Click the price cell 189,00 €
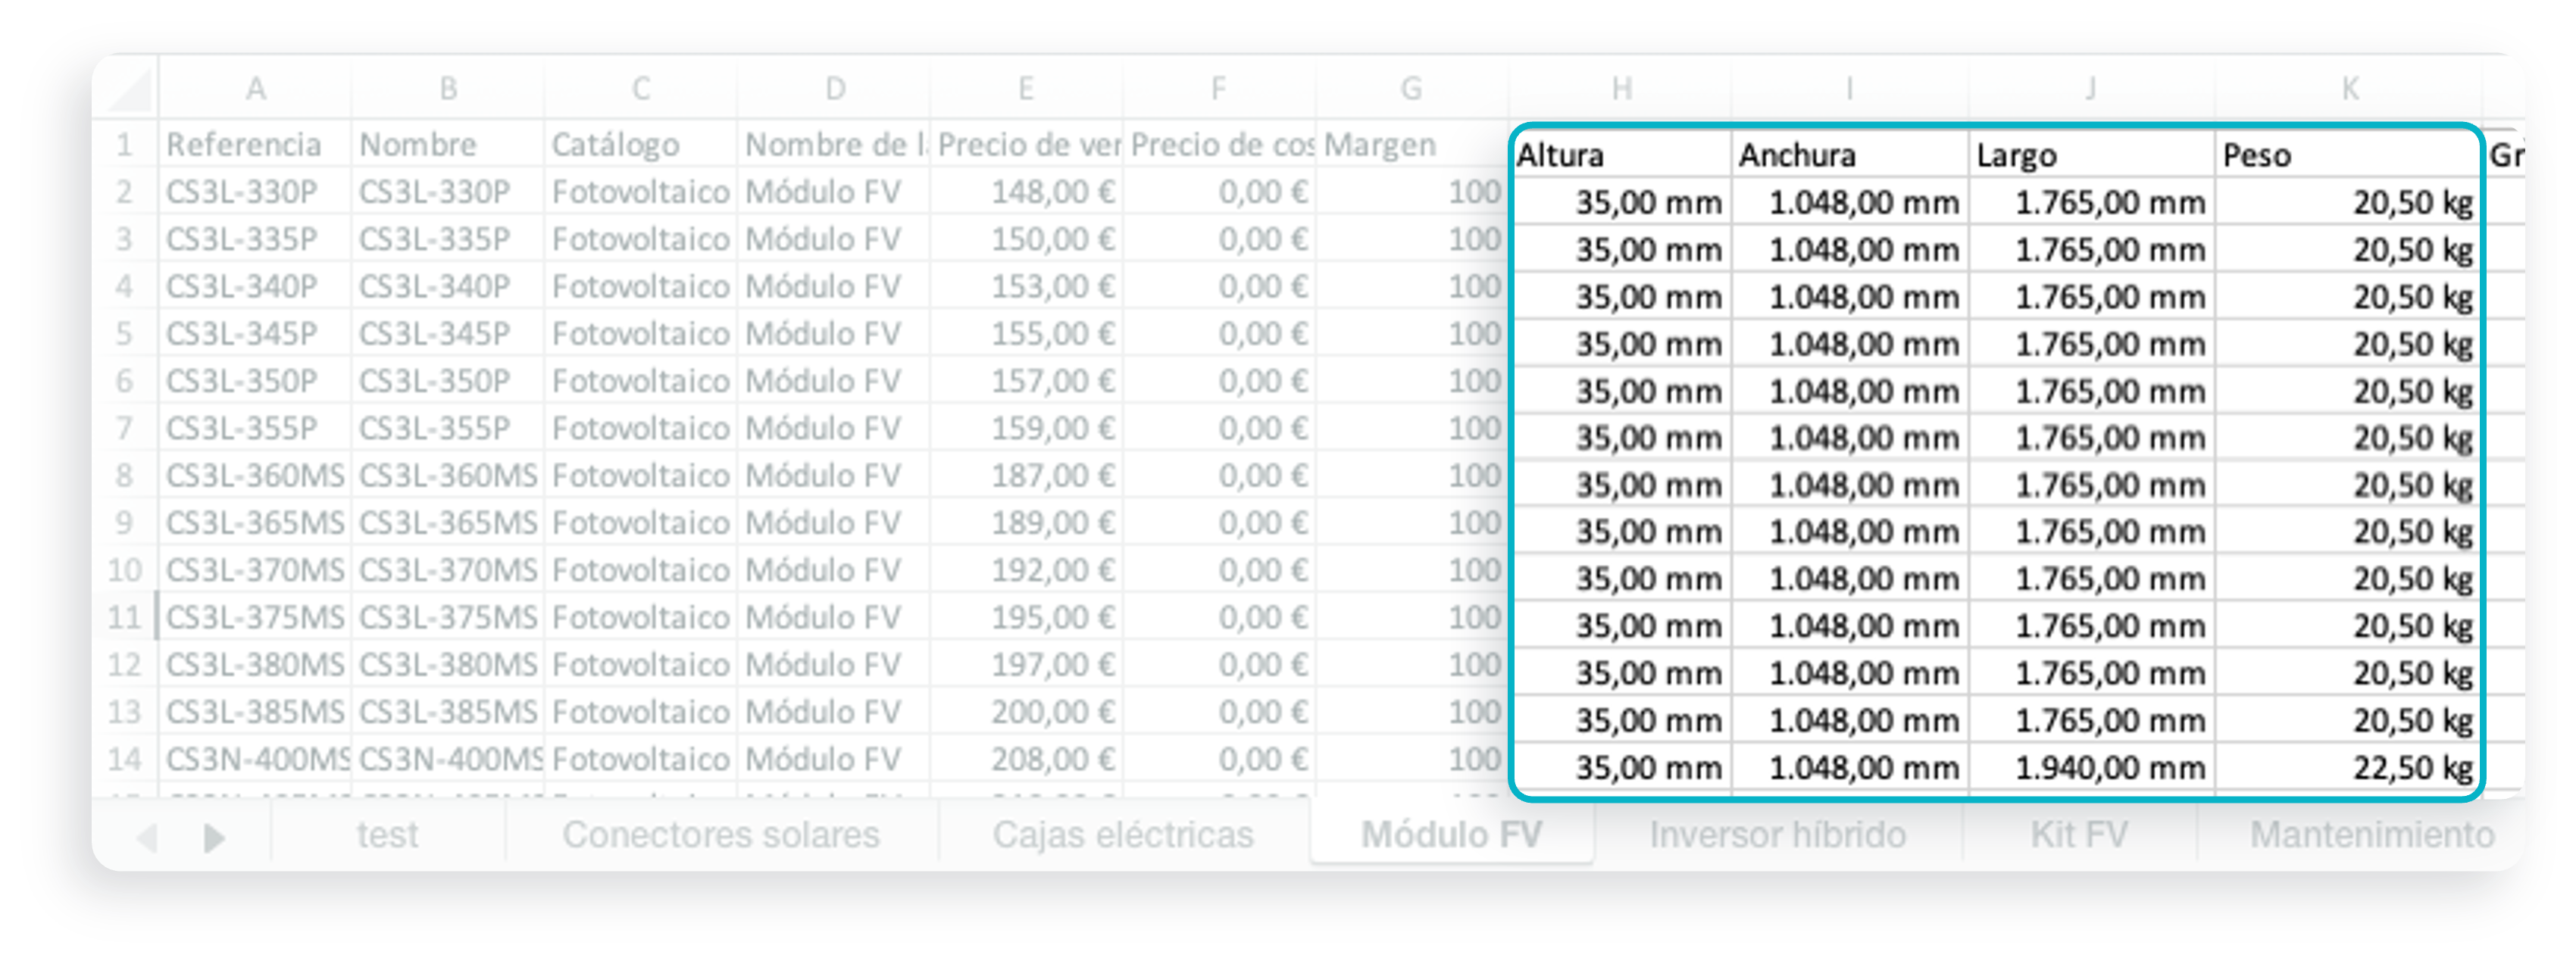 click(1026, 523)
